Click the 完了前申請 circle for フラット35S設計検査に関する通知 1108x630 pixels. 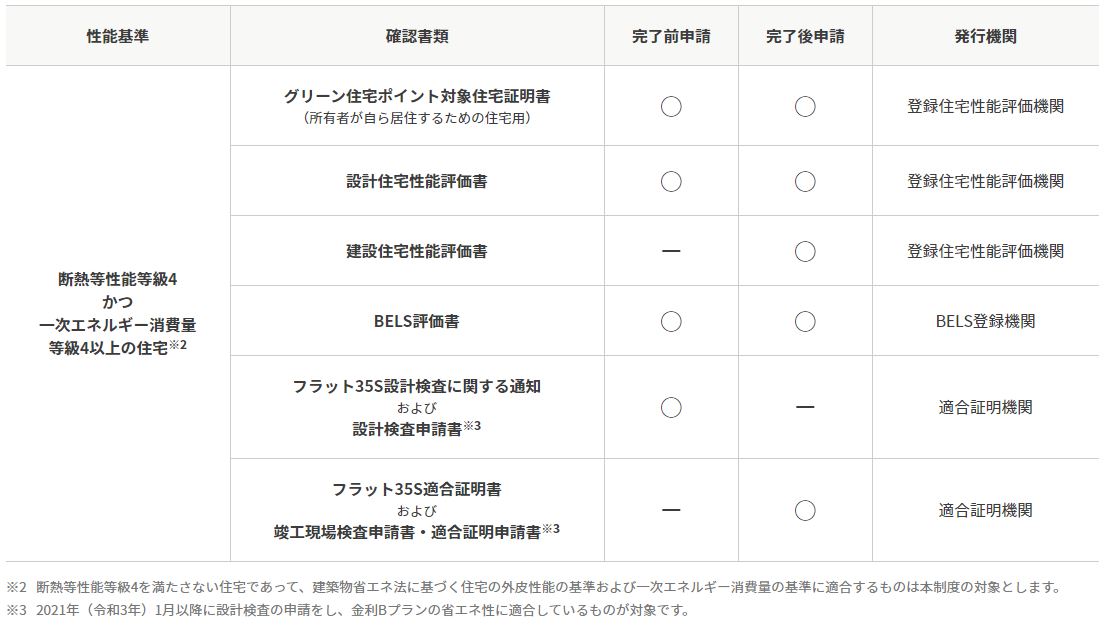click(x=671, y=408)
